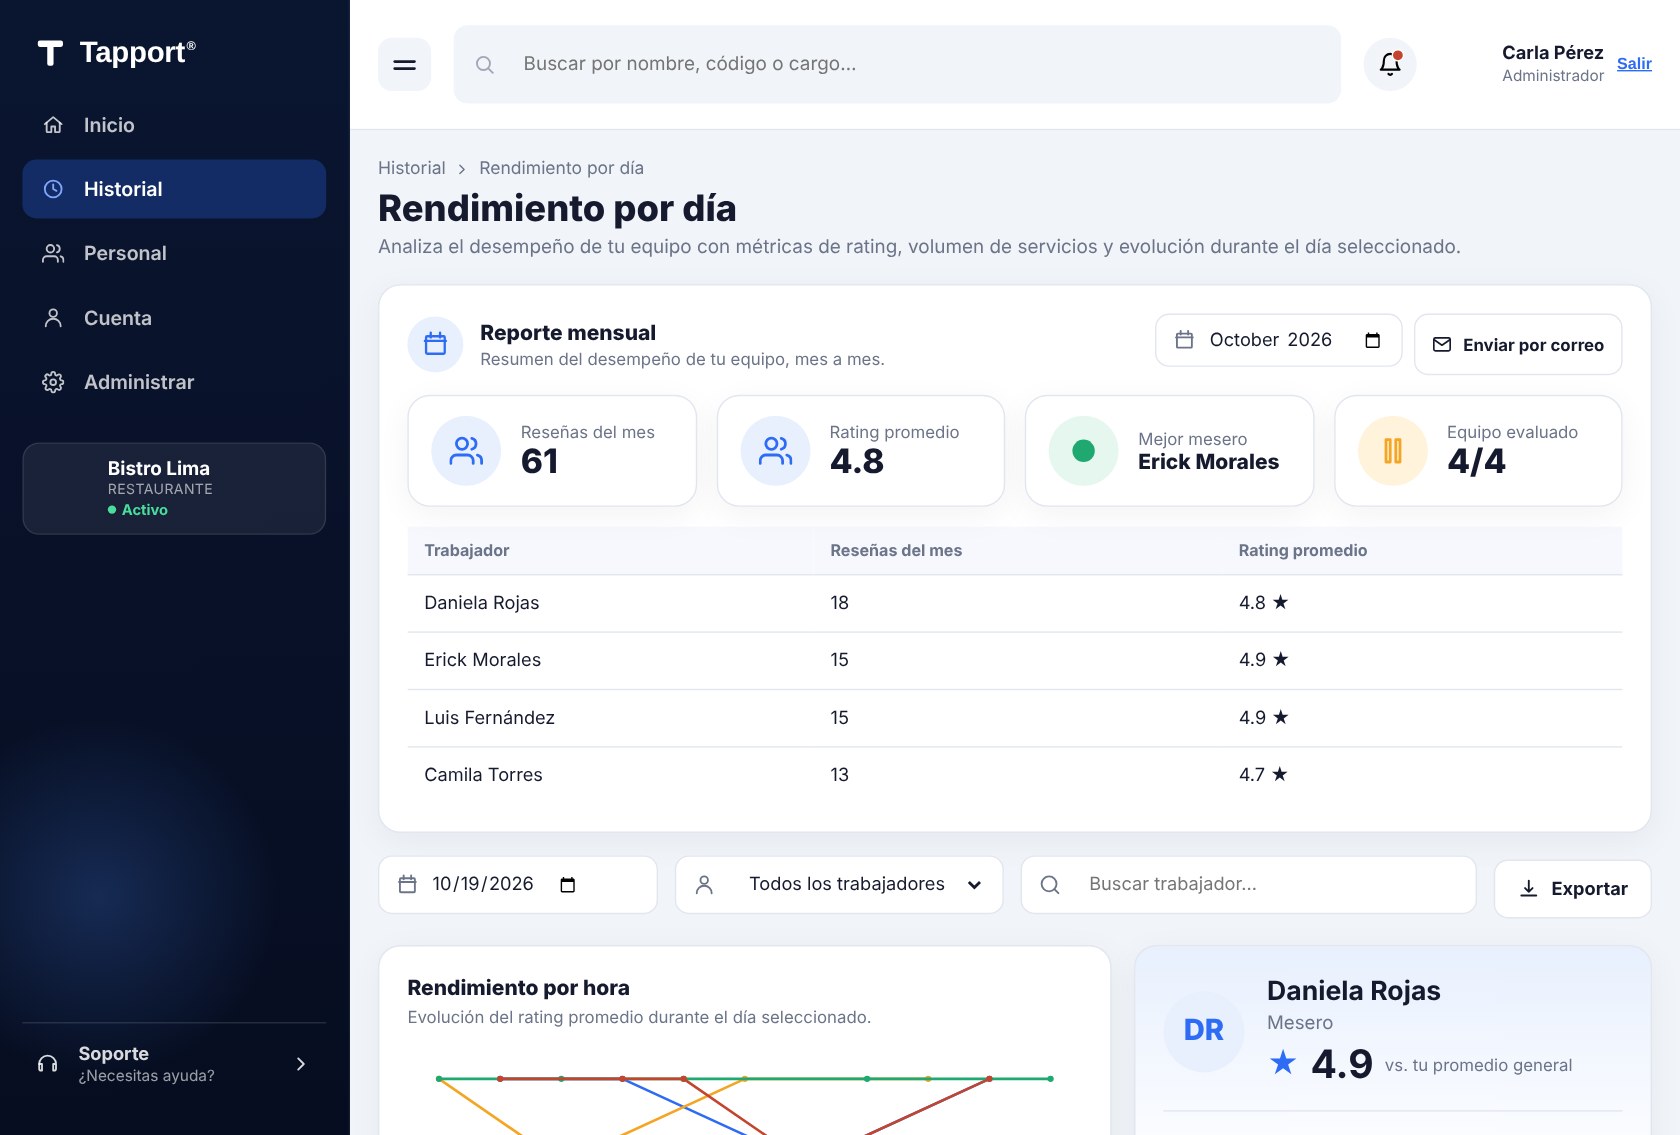Click the magnifier in Buscar trabajador field

click(x=1050, y=885)
